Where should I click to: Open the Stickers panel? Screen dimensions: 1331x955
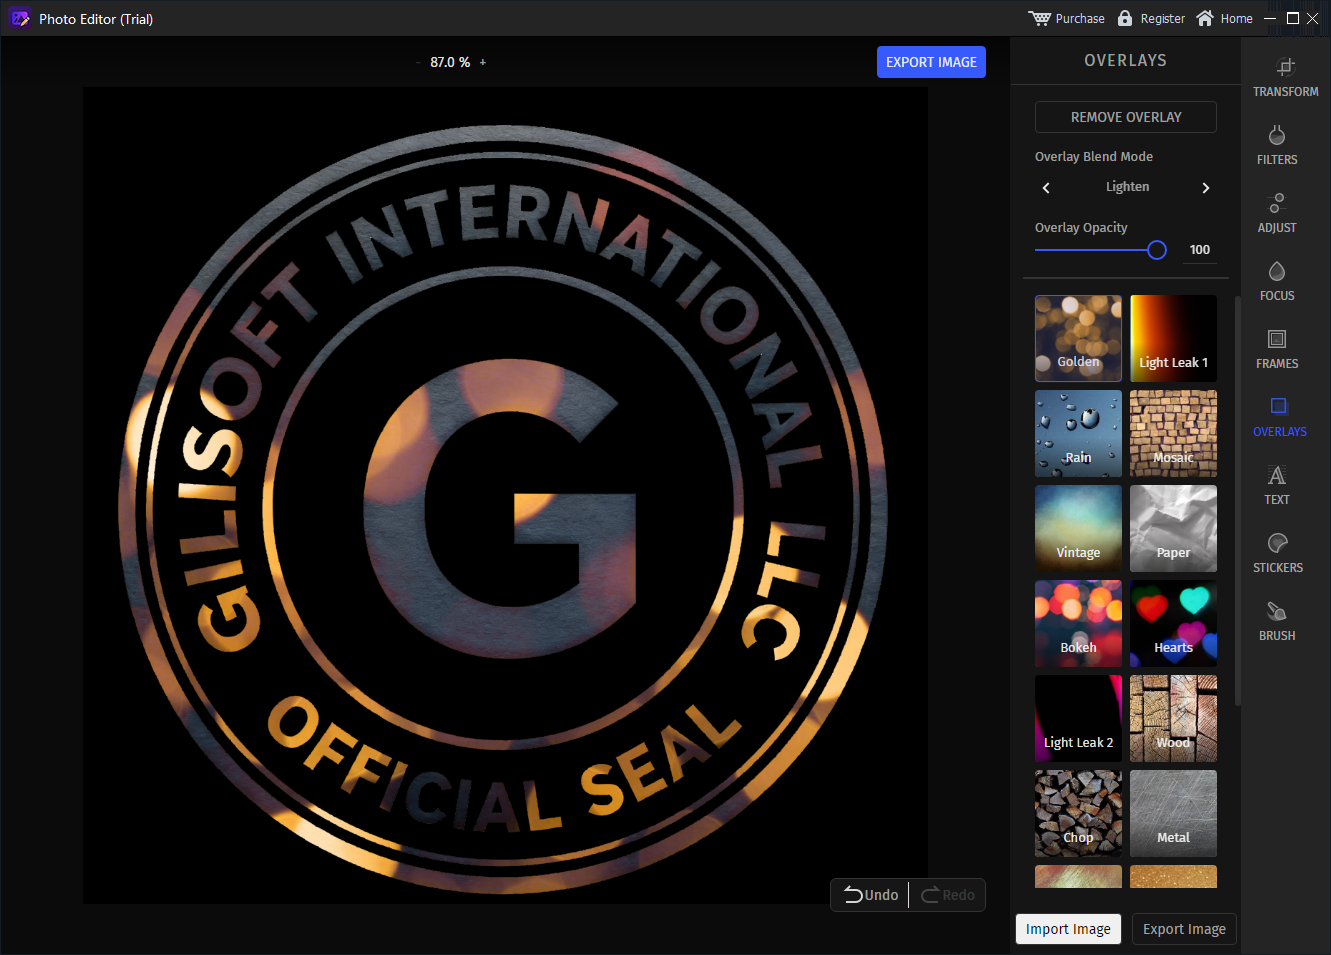point(1278,553)
